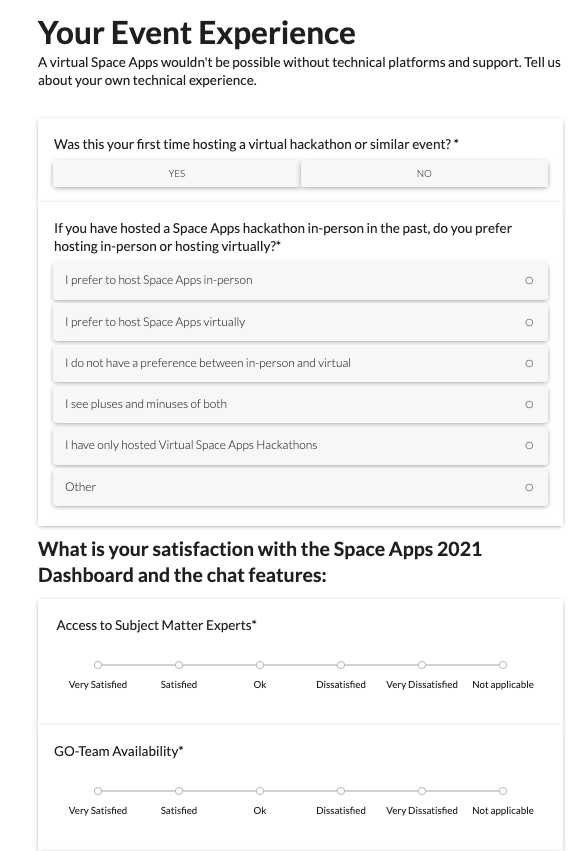This screenshot has height=851, width=579.
Task: Select YES for first time hosting
Action: (x=176, y=174)
